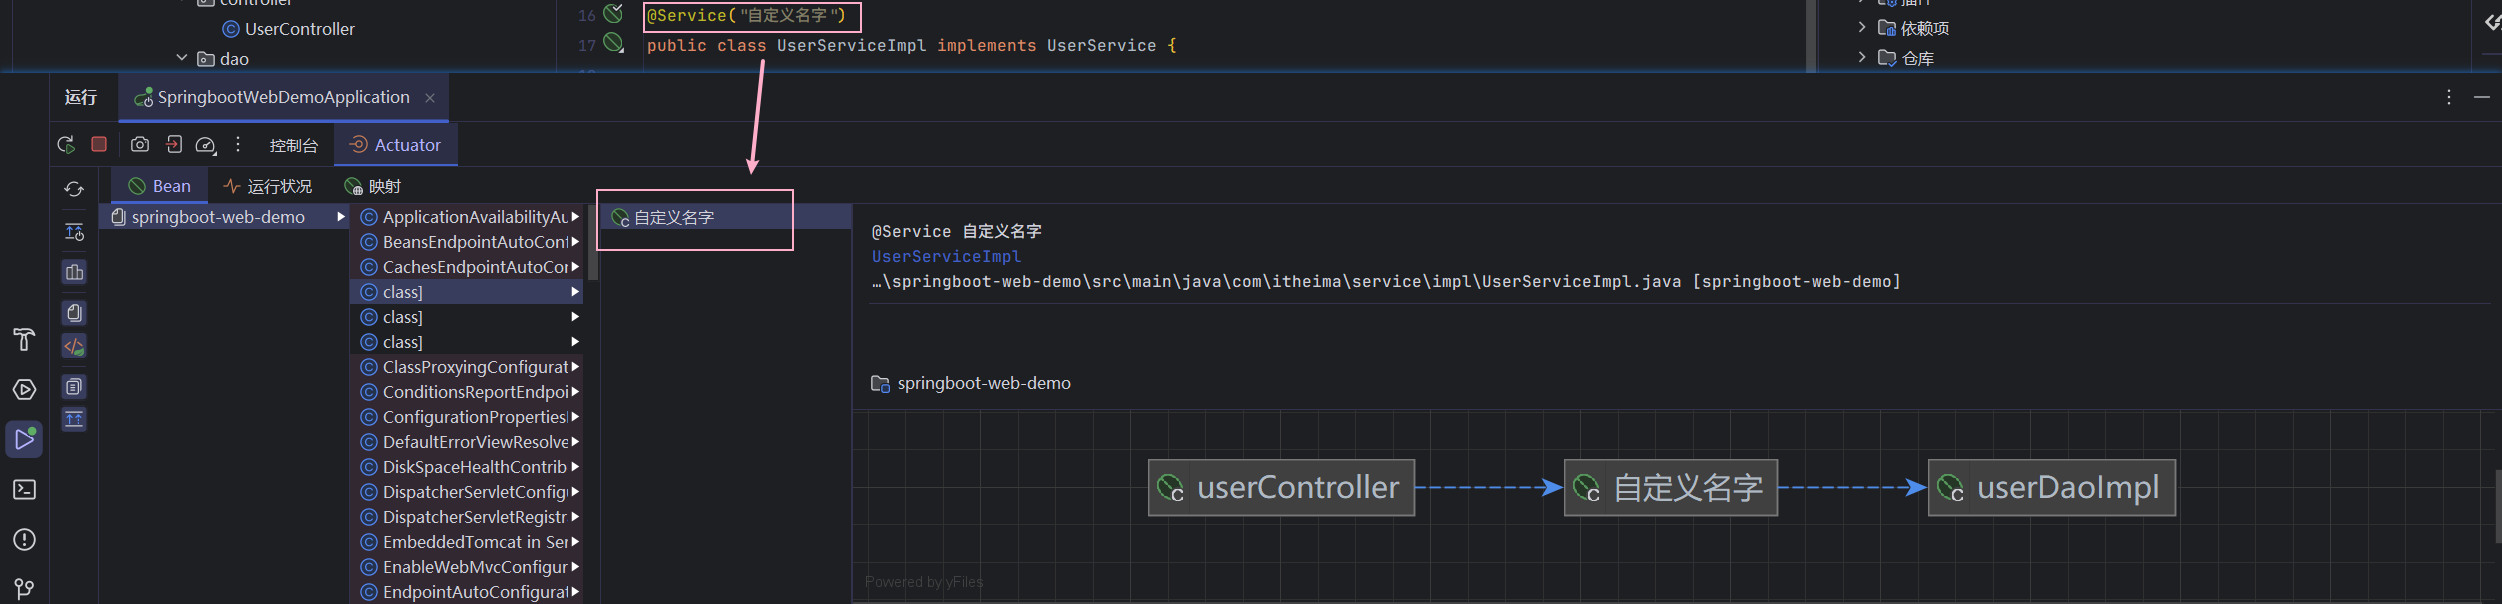Open the Build hammer tool window
Image resolution: width=2502 pixels, height=604 pixels.
24,340
